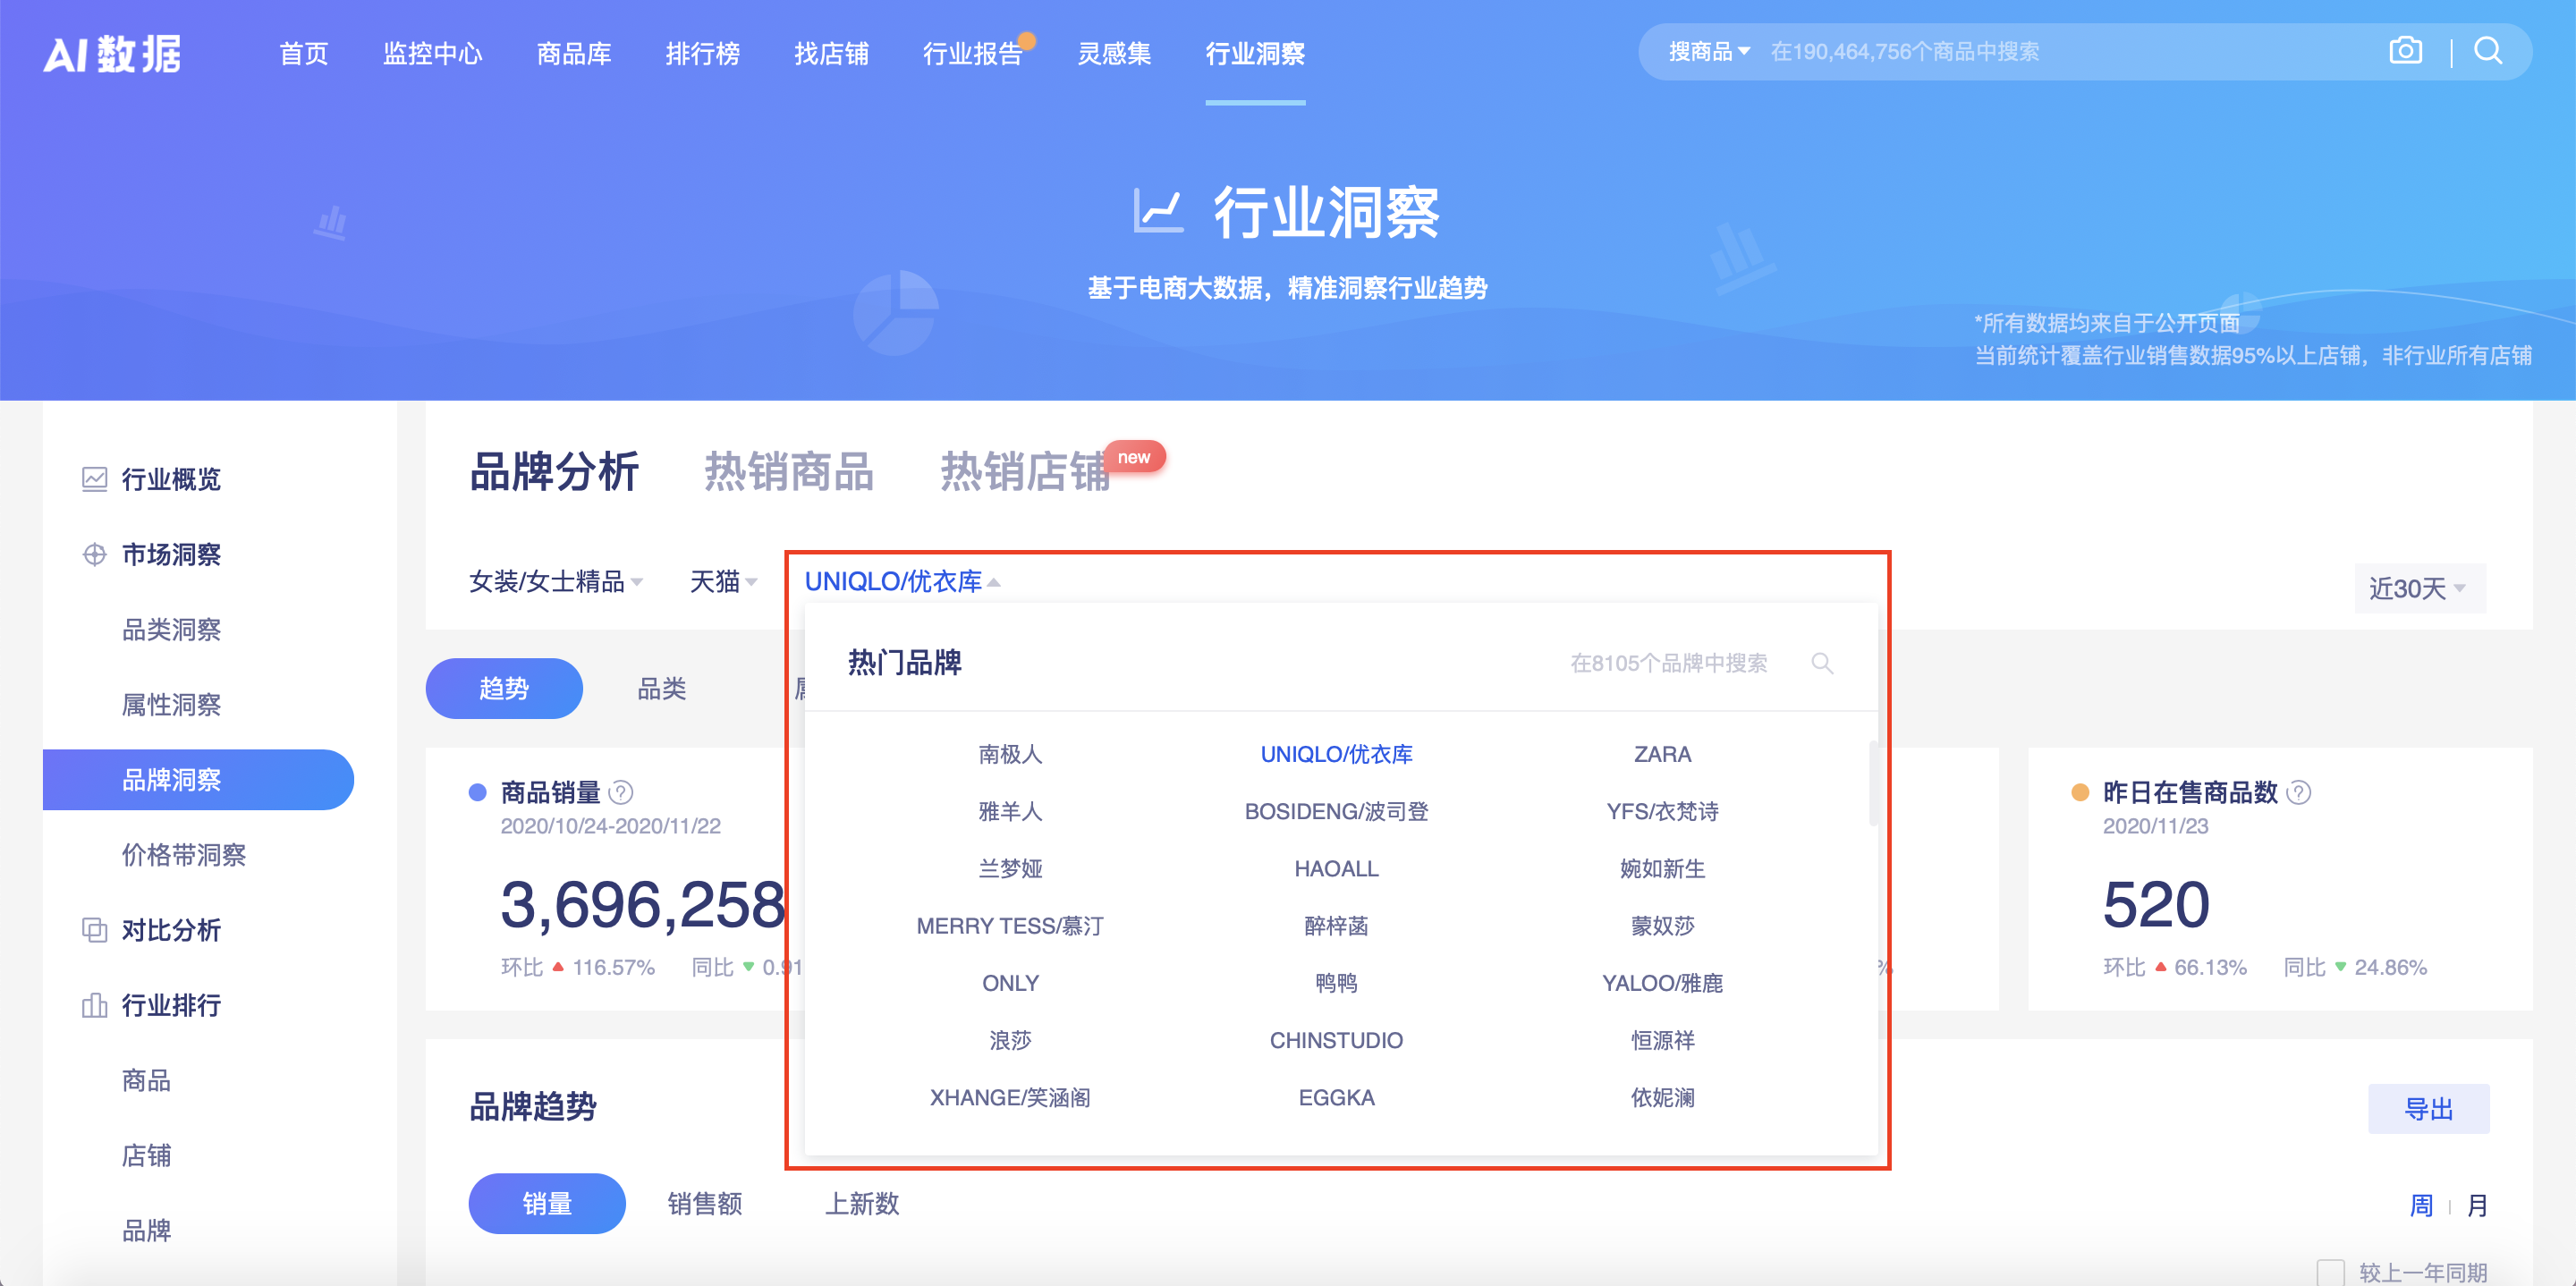Click the 在8105个品牌中搜索 input field

pyautogui.click(x=1670, y=663)
